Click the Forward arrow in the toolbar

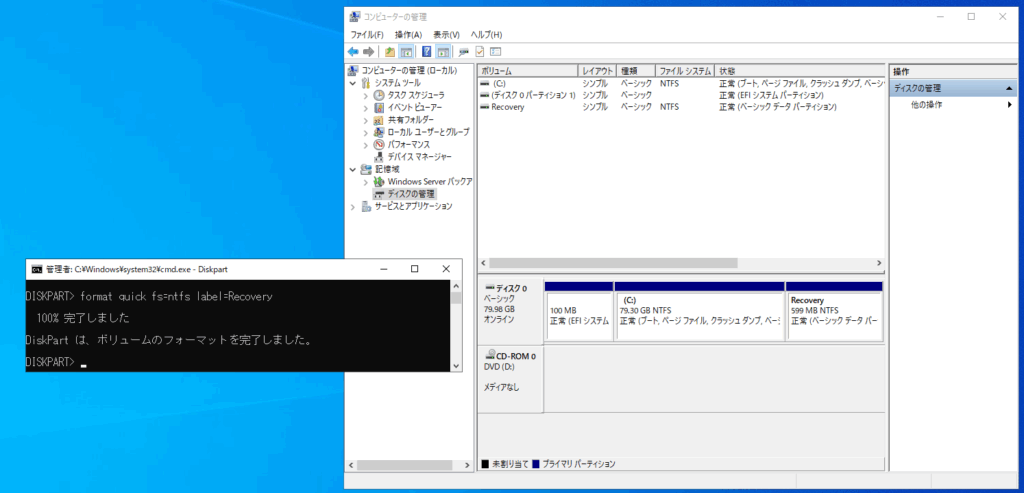pos(369,52)
